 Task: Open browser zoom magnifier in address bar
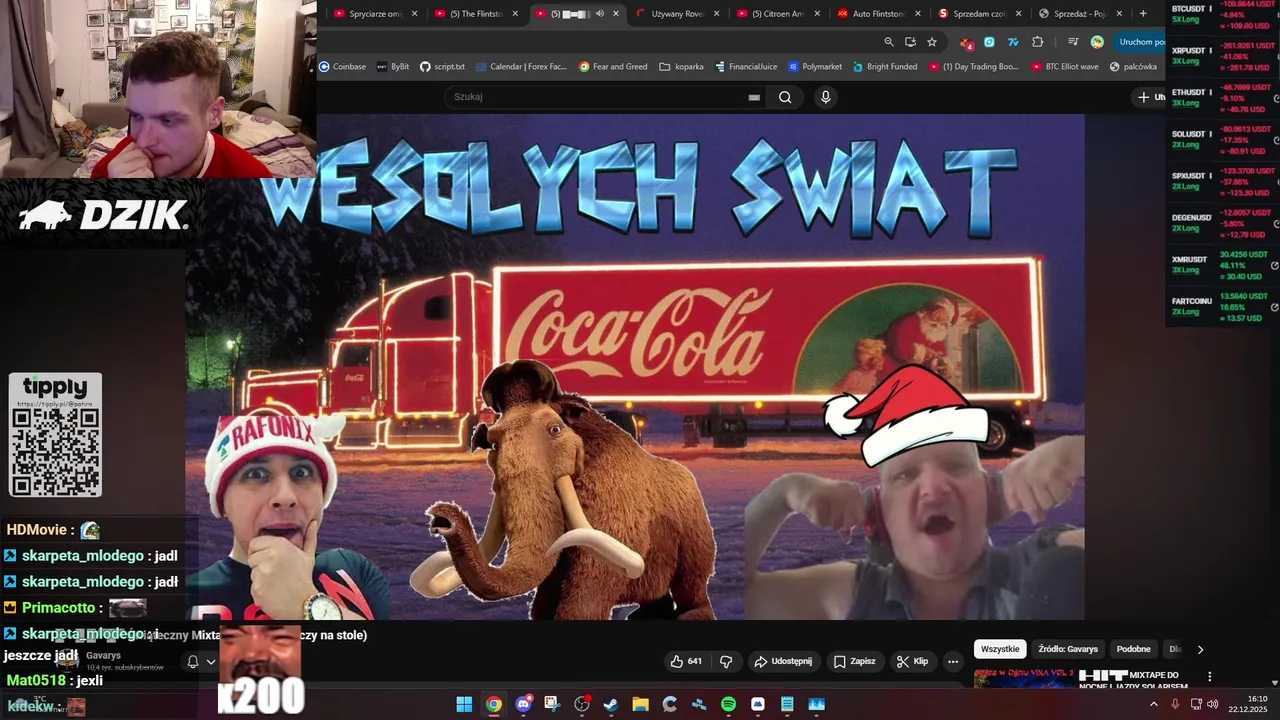point(889,42)
